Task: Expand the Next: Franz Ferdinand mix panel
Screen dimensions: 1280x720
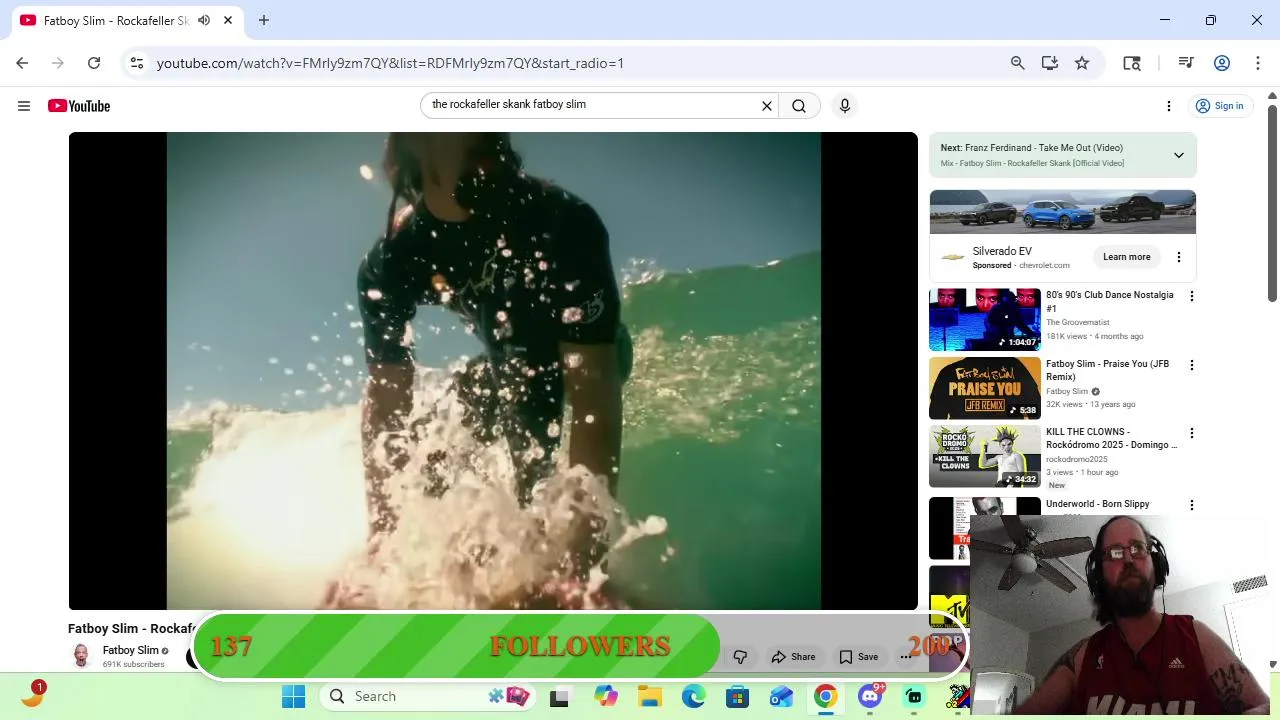Action: coord(1179,155)
